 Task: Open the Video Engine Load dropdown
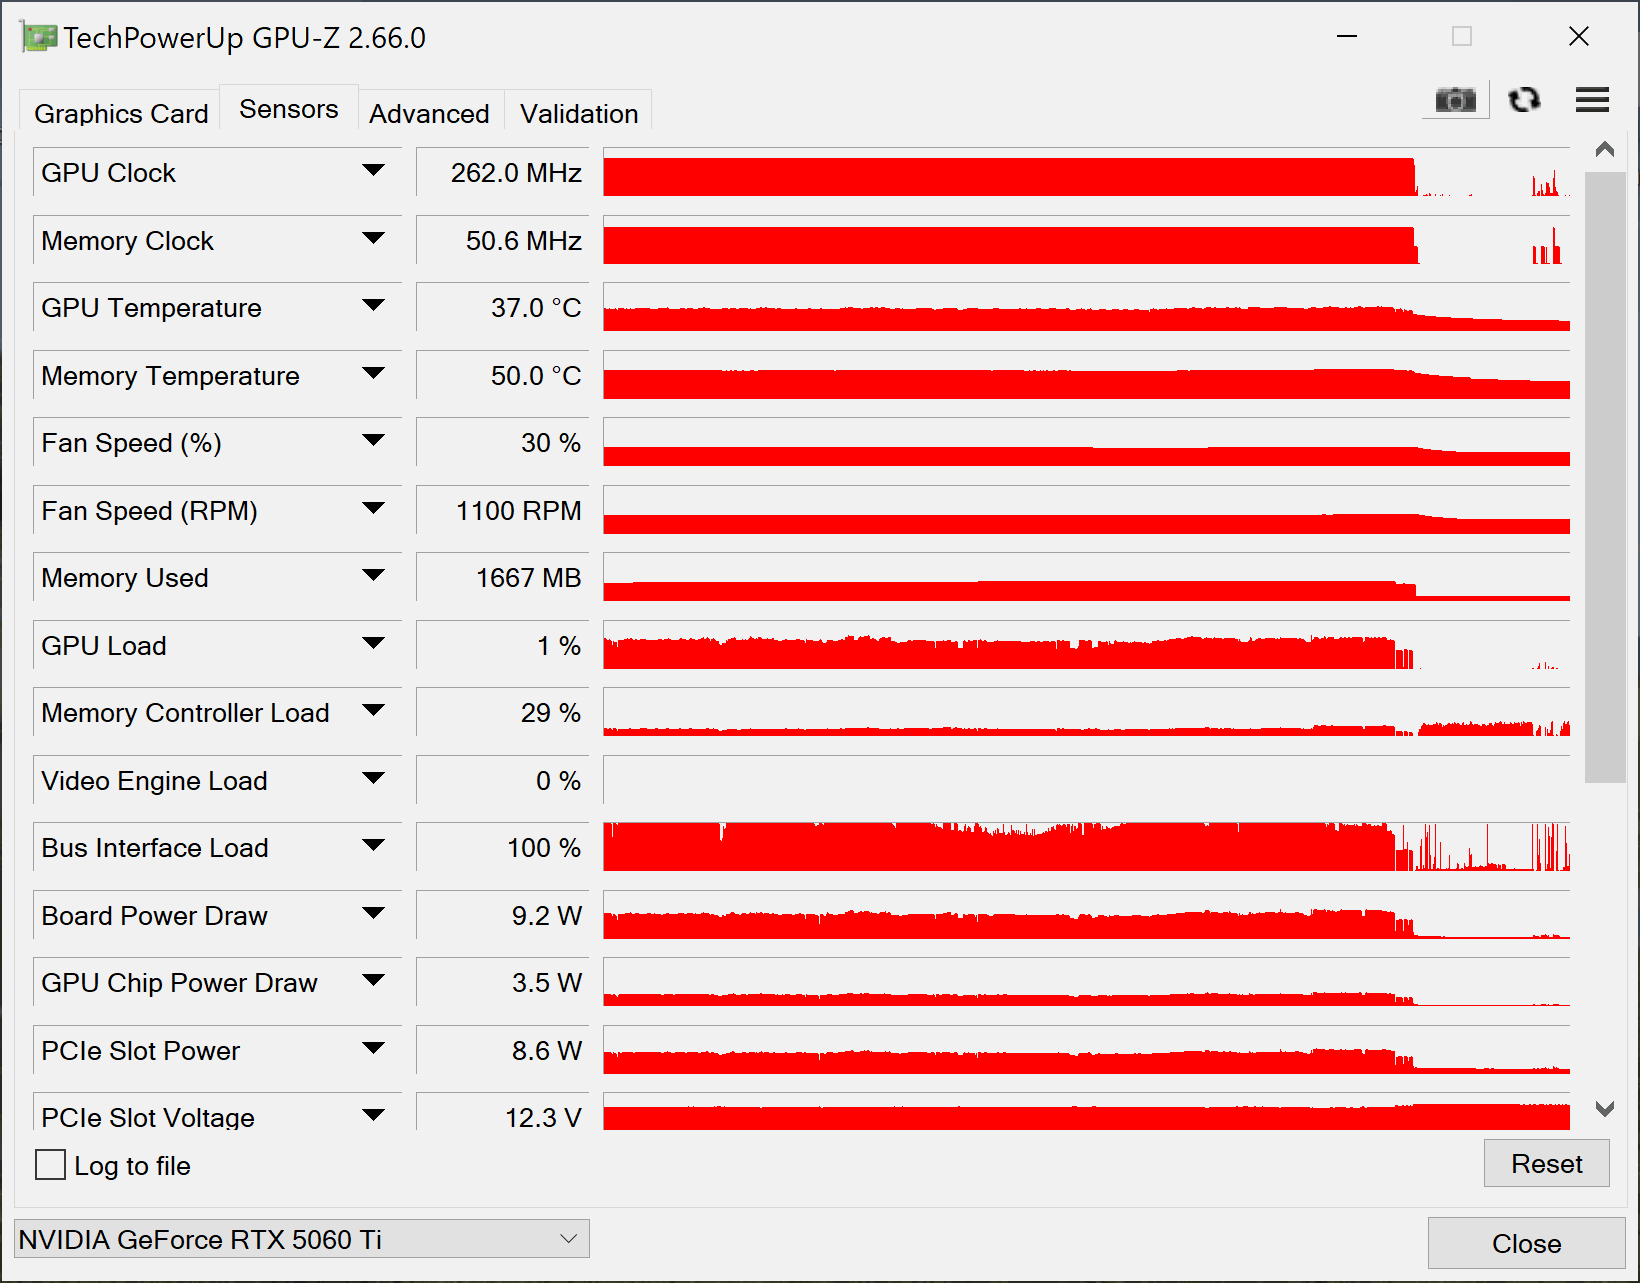pyautogui.click(x=374, y=780)
